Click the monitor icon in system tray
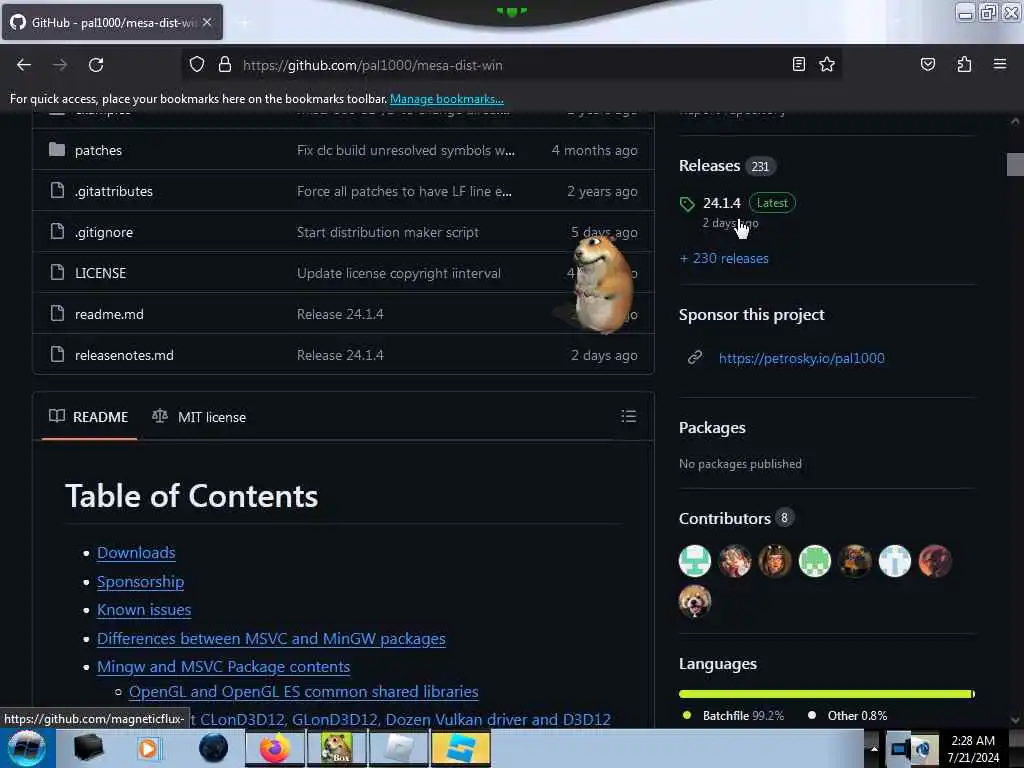Image resolution: width=1024 pixels, height=768 pixels. [x=899, y=749]
